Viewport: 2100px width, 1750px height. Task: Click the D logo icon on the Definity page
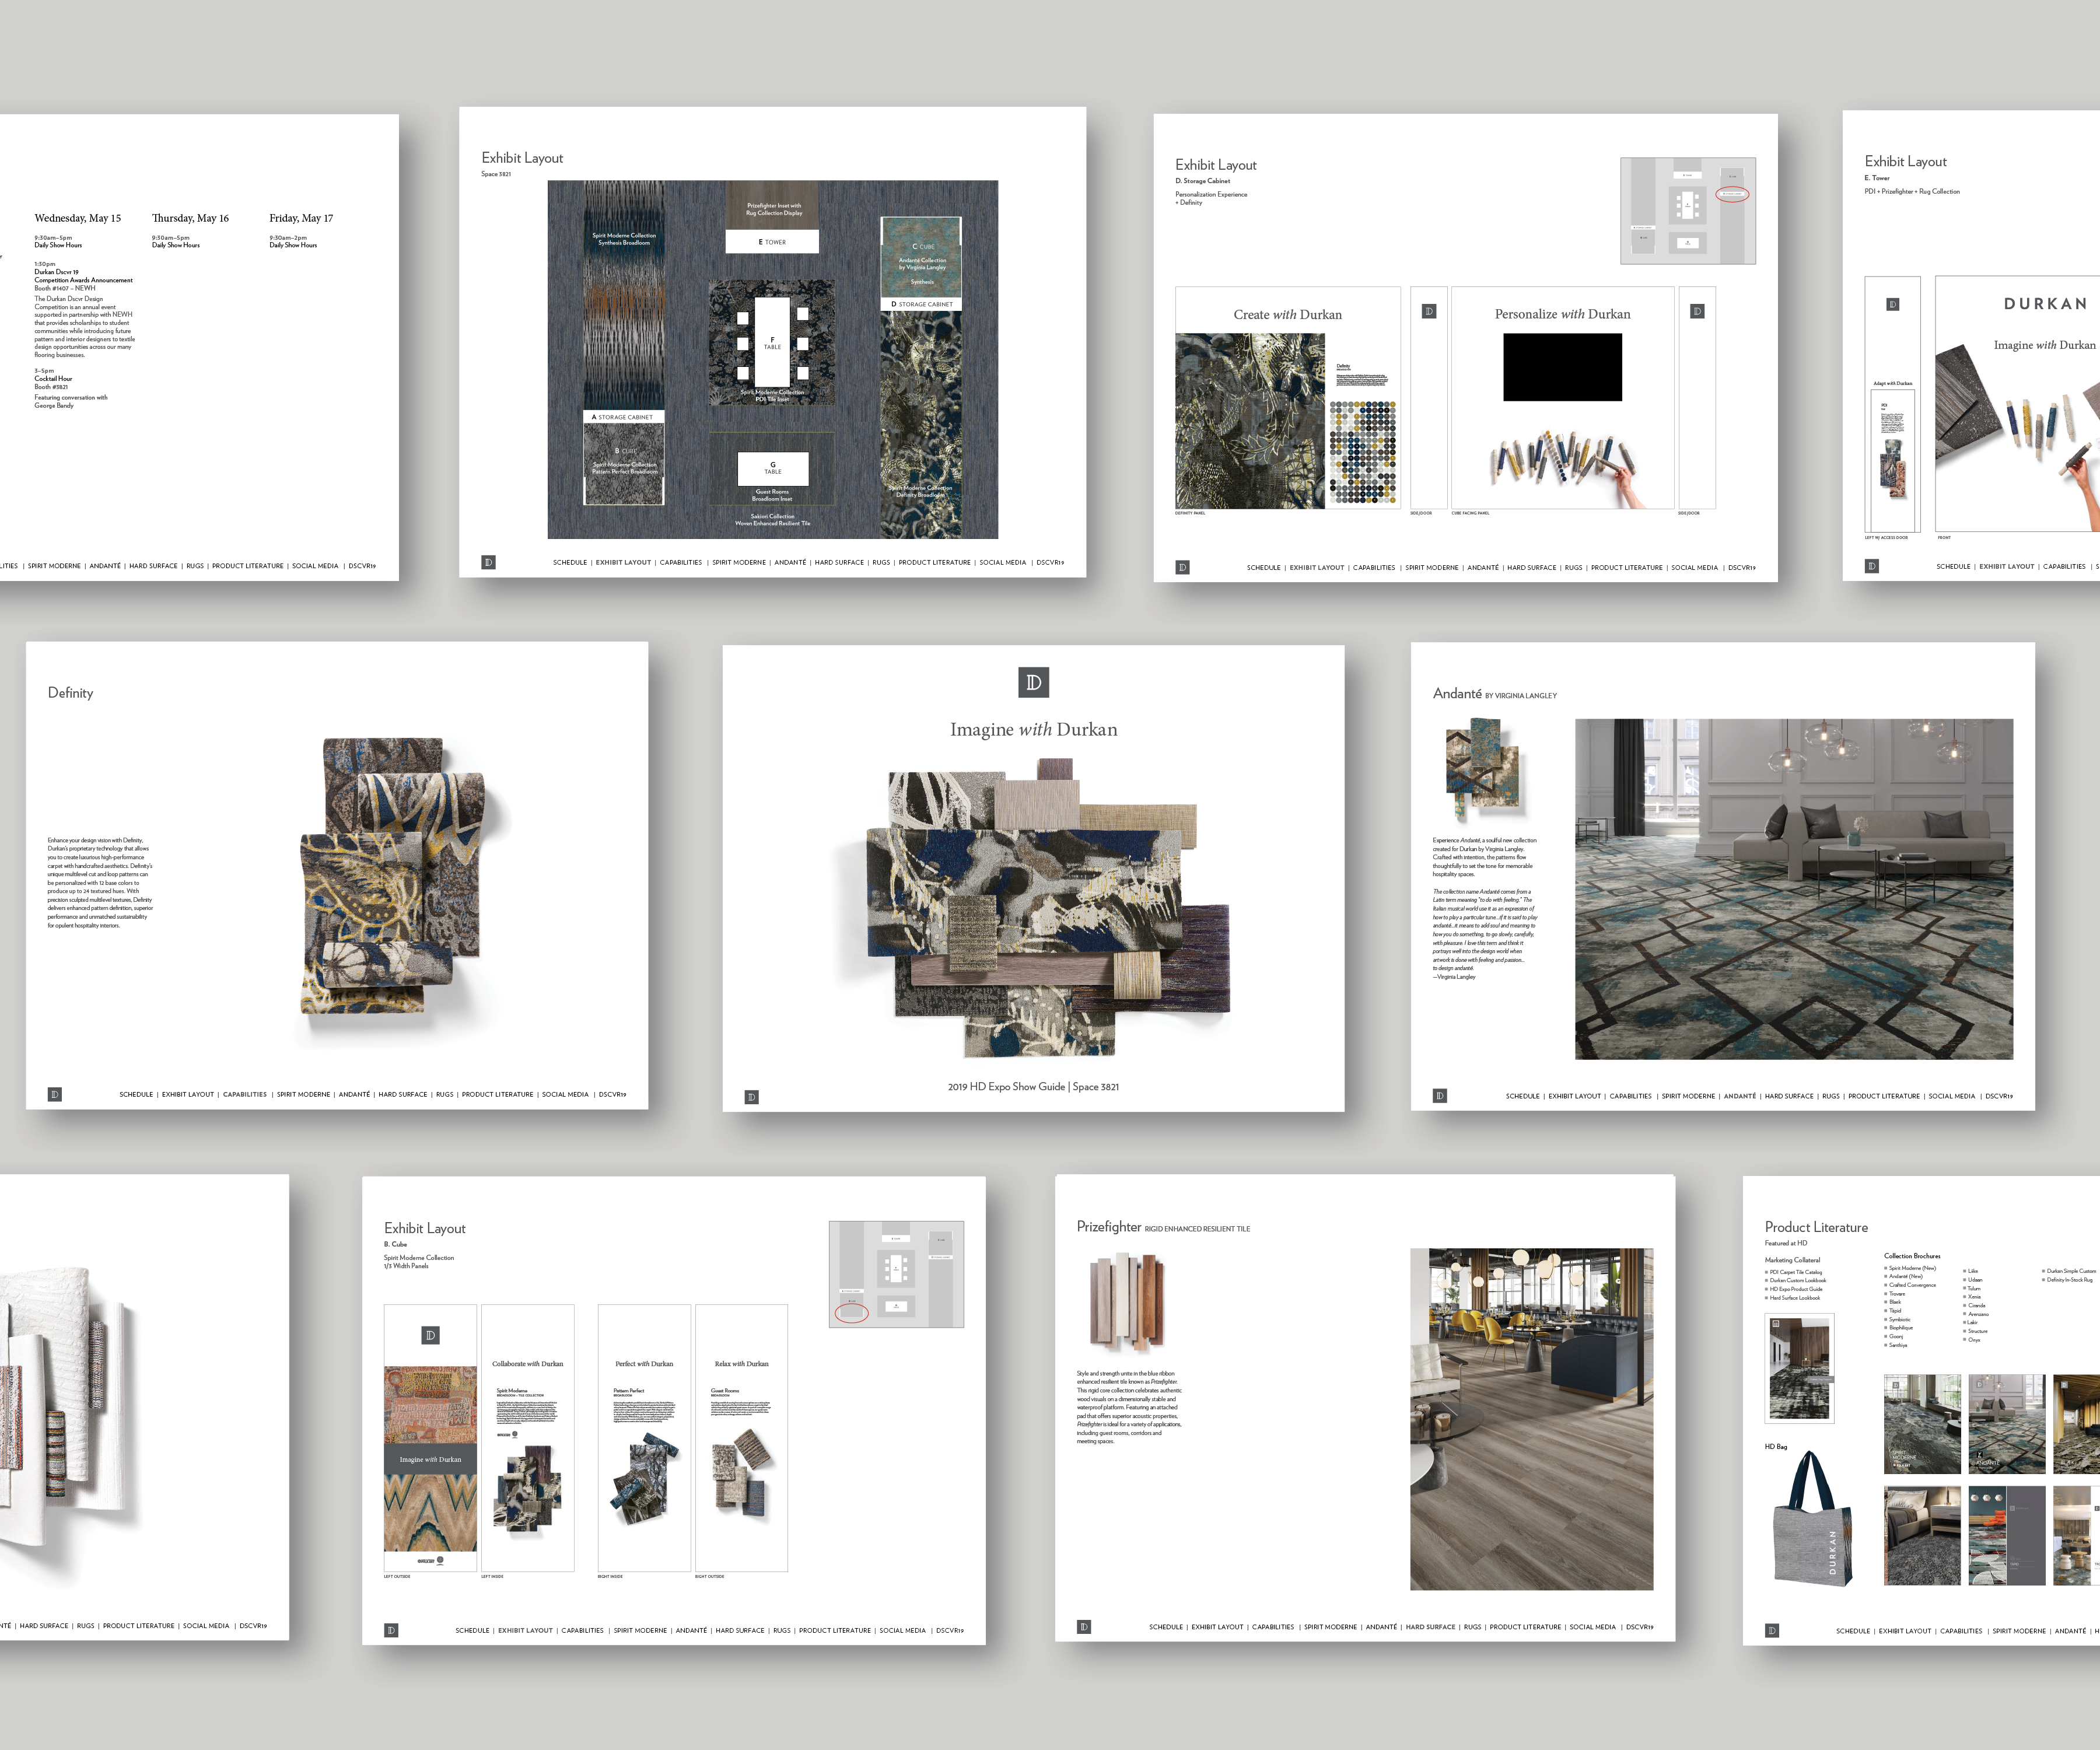pos(55,1094)
